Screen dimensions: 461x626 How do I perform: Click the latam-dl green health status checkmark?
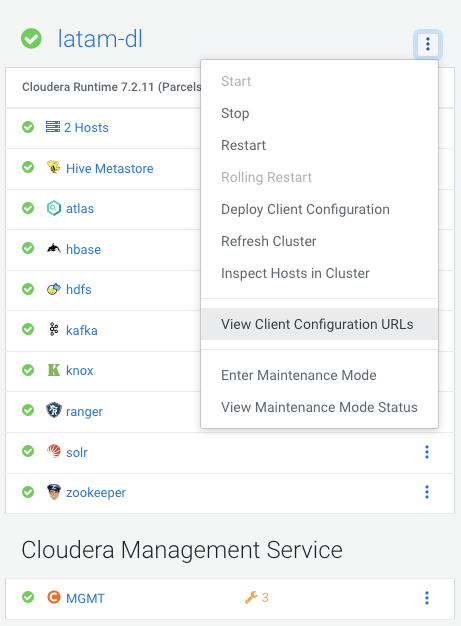pyautogui.click(x=31, y=39)
